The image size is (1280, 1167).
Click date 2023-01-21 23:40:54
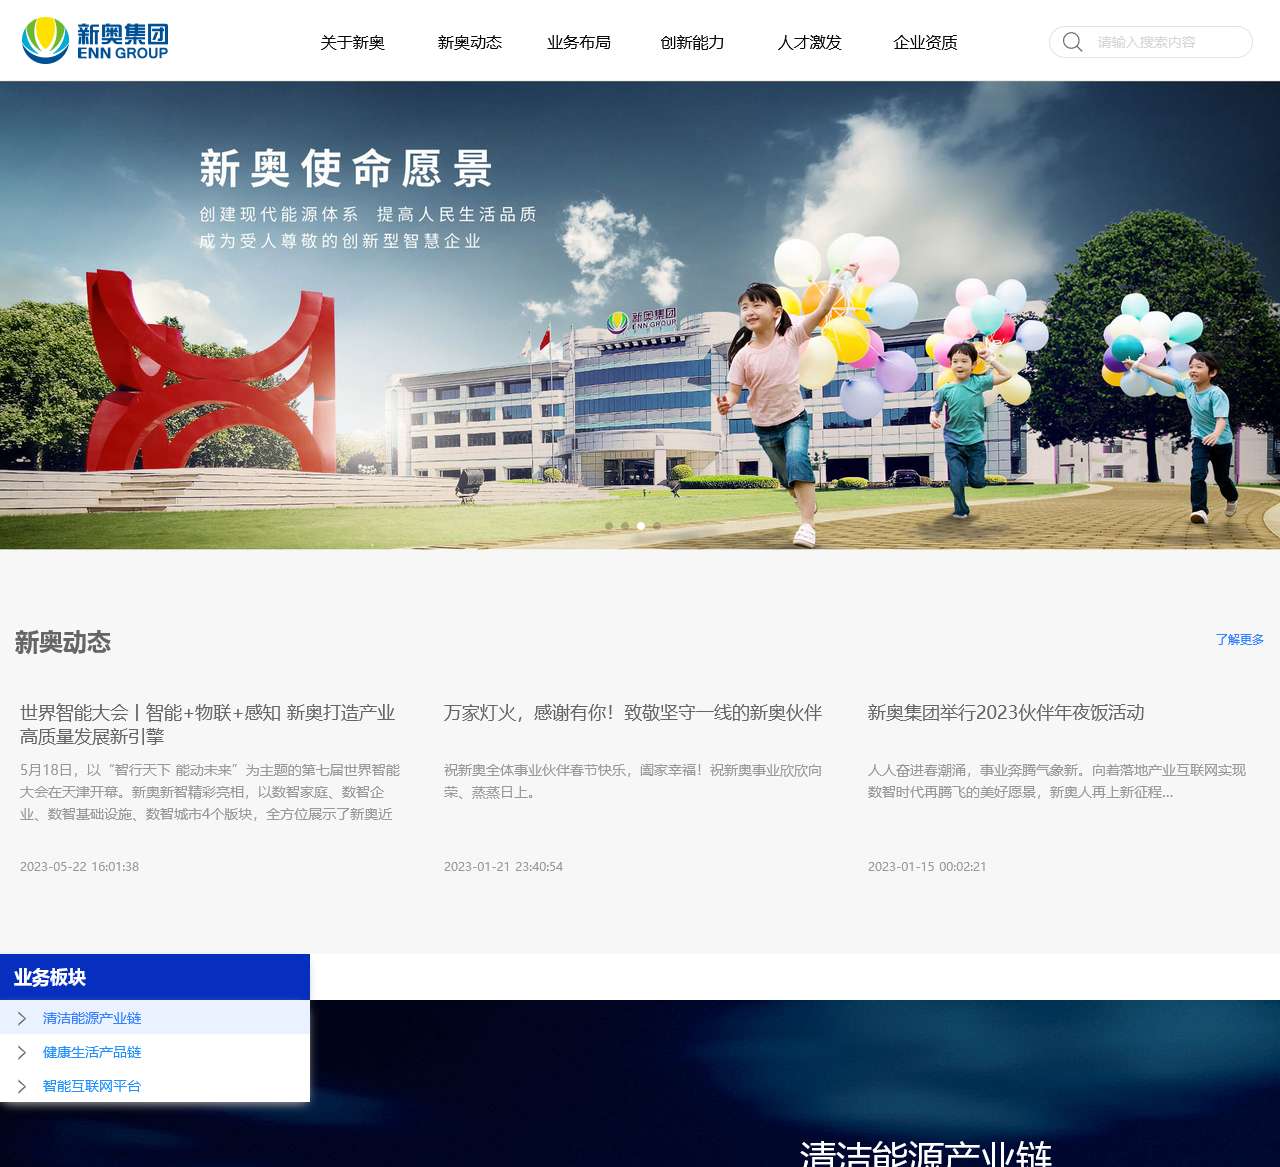coord(503,866)
